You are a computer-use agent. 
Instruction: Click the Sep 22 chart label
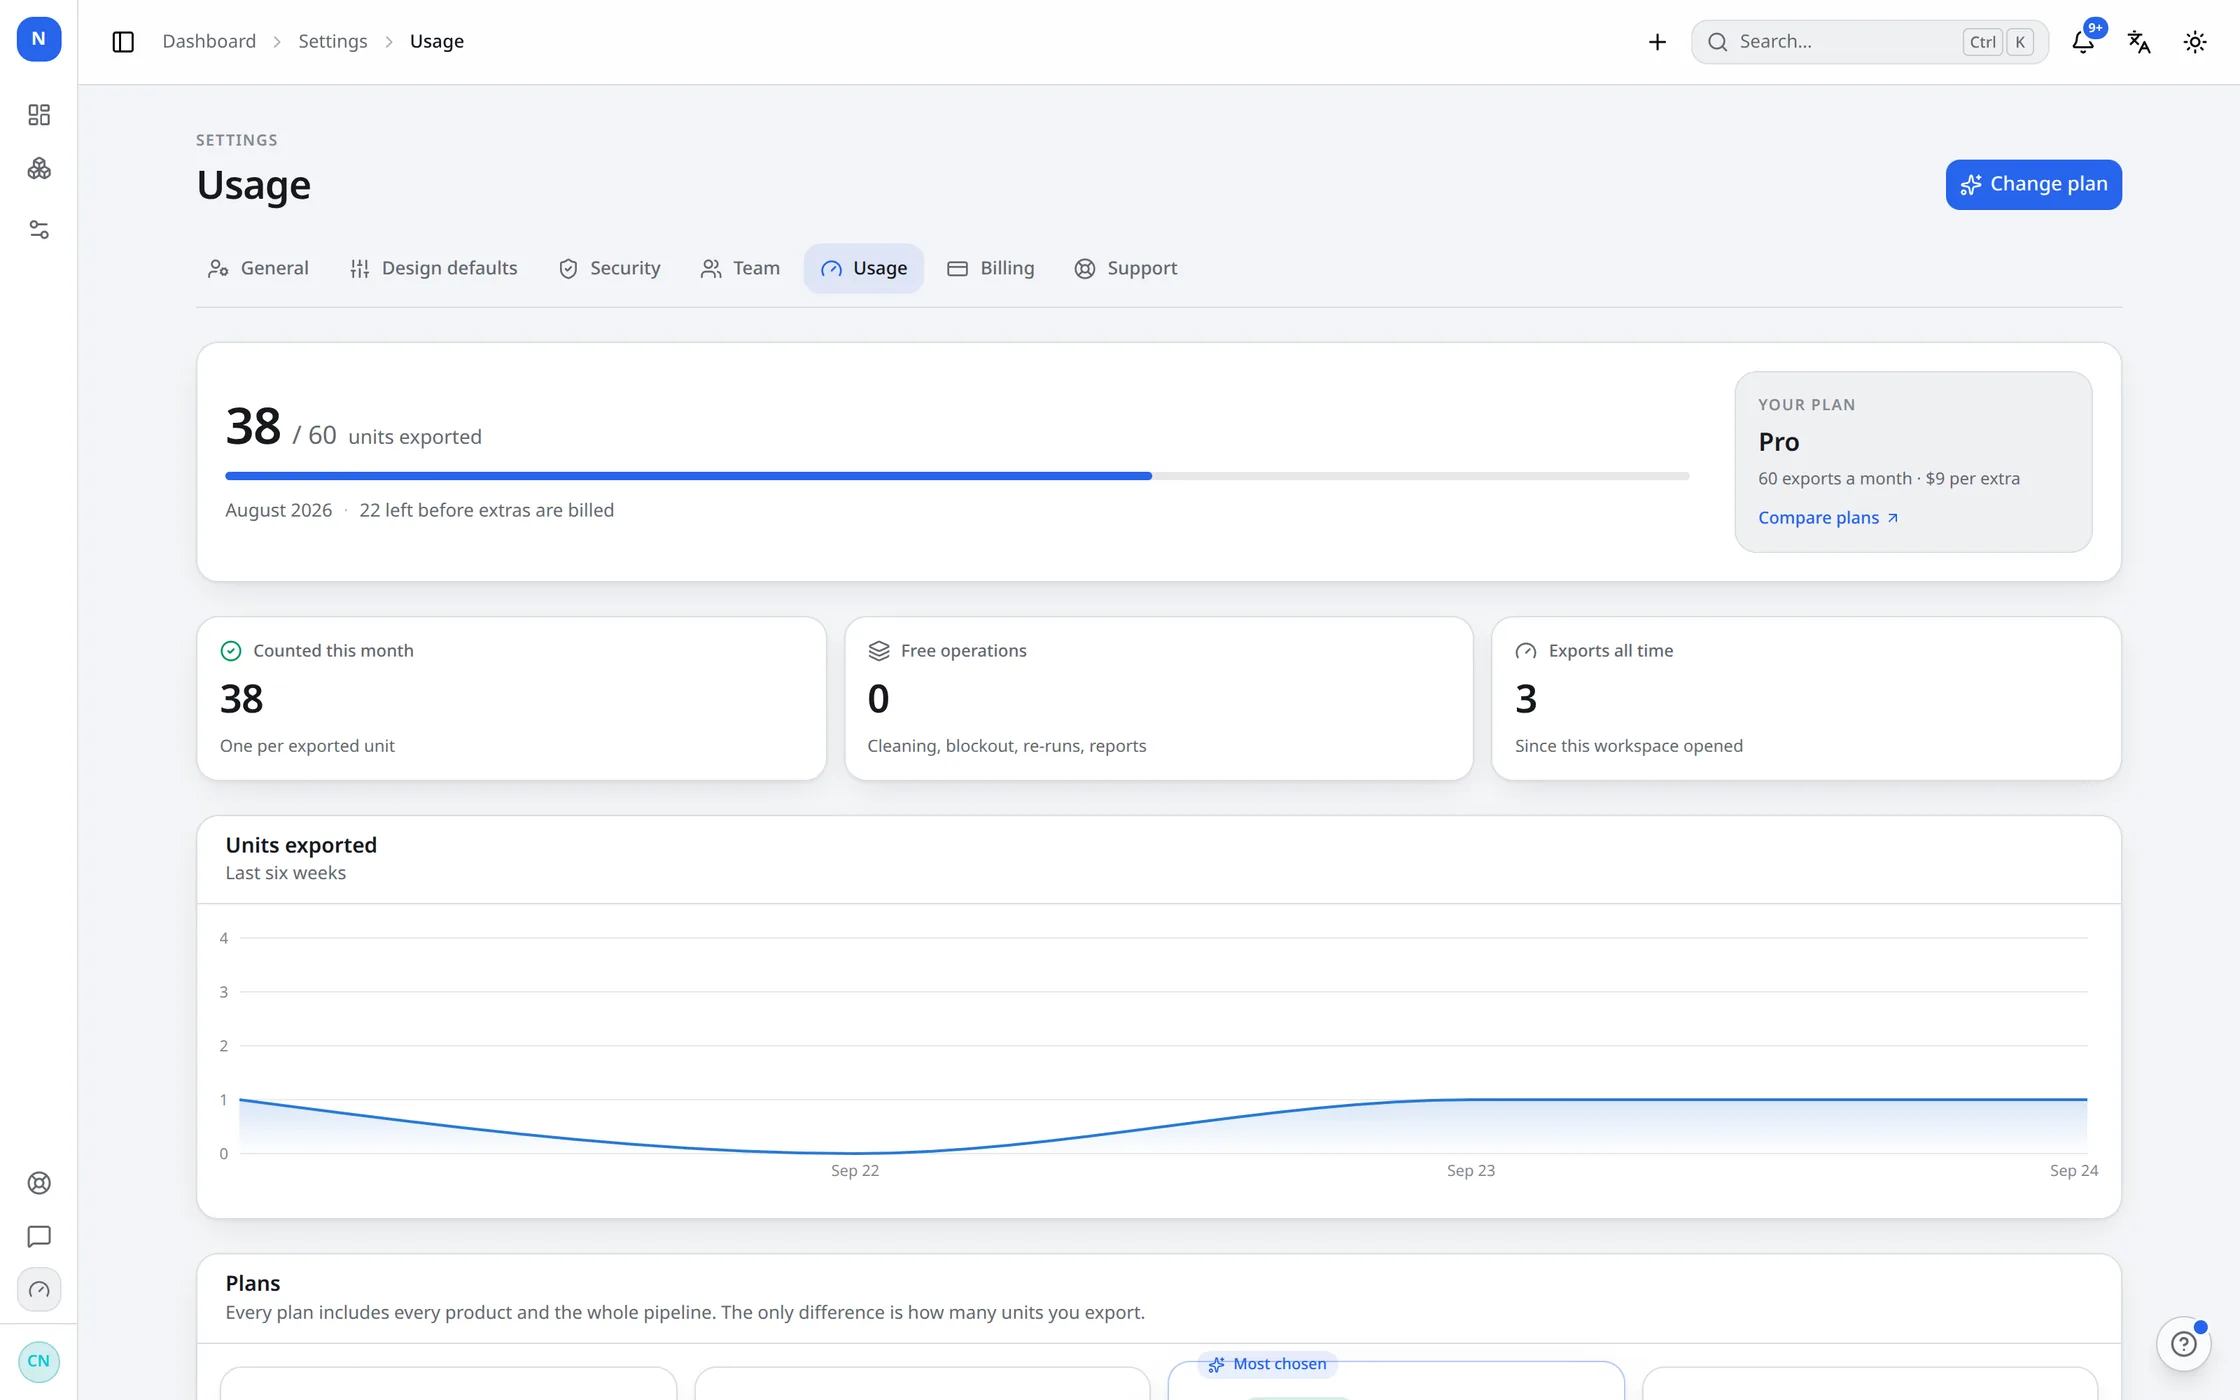tap(855, 1171)
